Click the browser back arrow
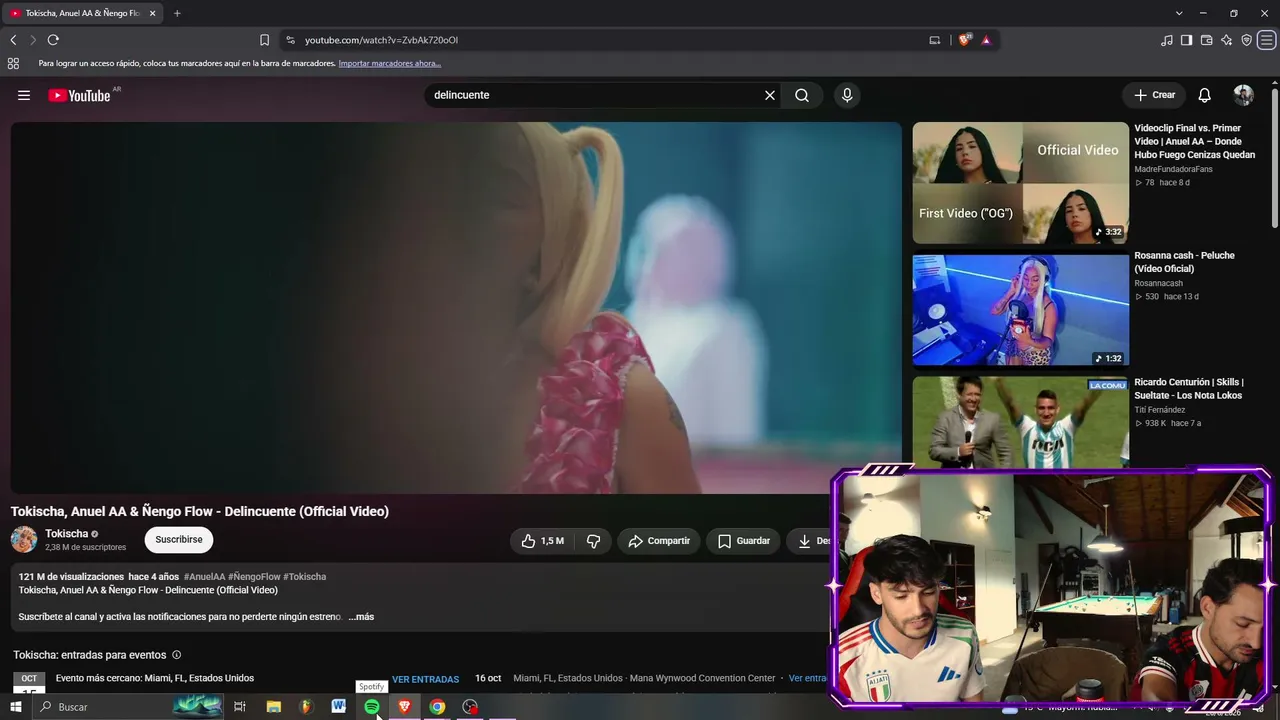1280x720 pixels. 13,40
